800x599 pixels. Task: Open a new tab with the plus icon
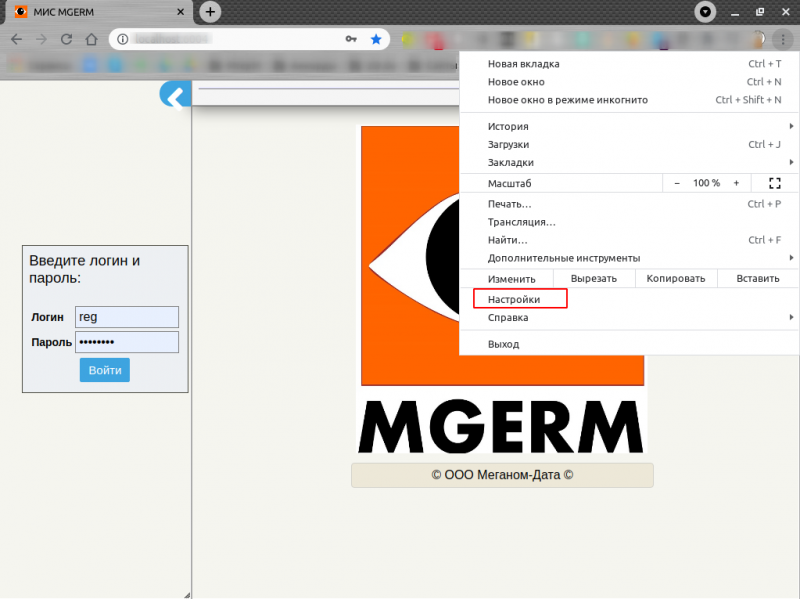[x=210, y=12]
